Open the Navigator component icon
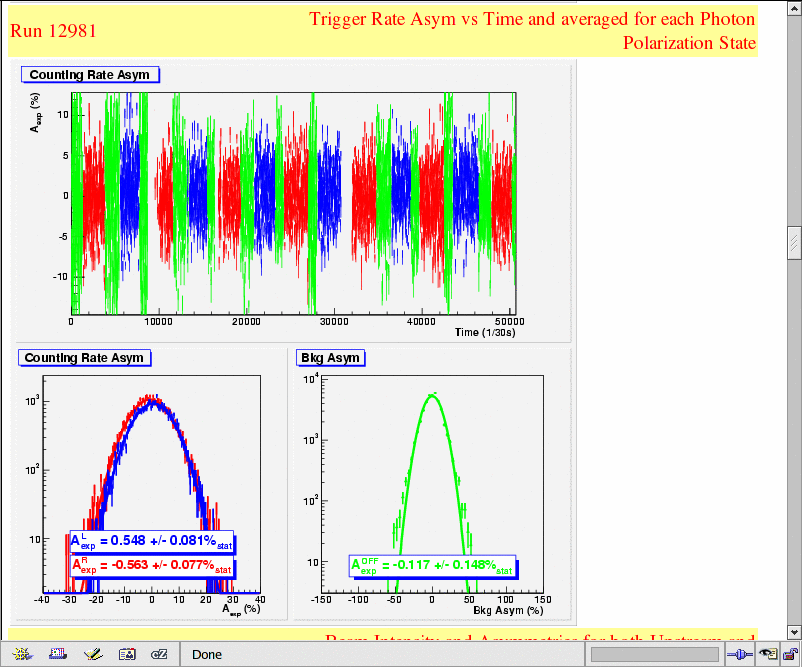Screen dimensions: 802x667 pos(23,654)
